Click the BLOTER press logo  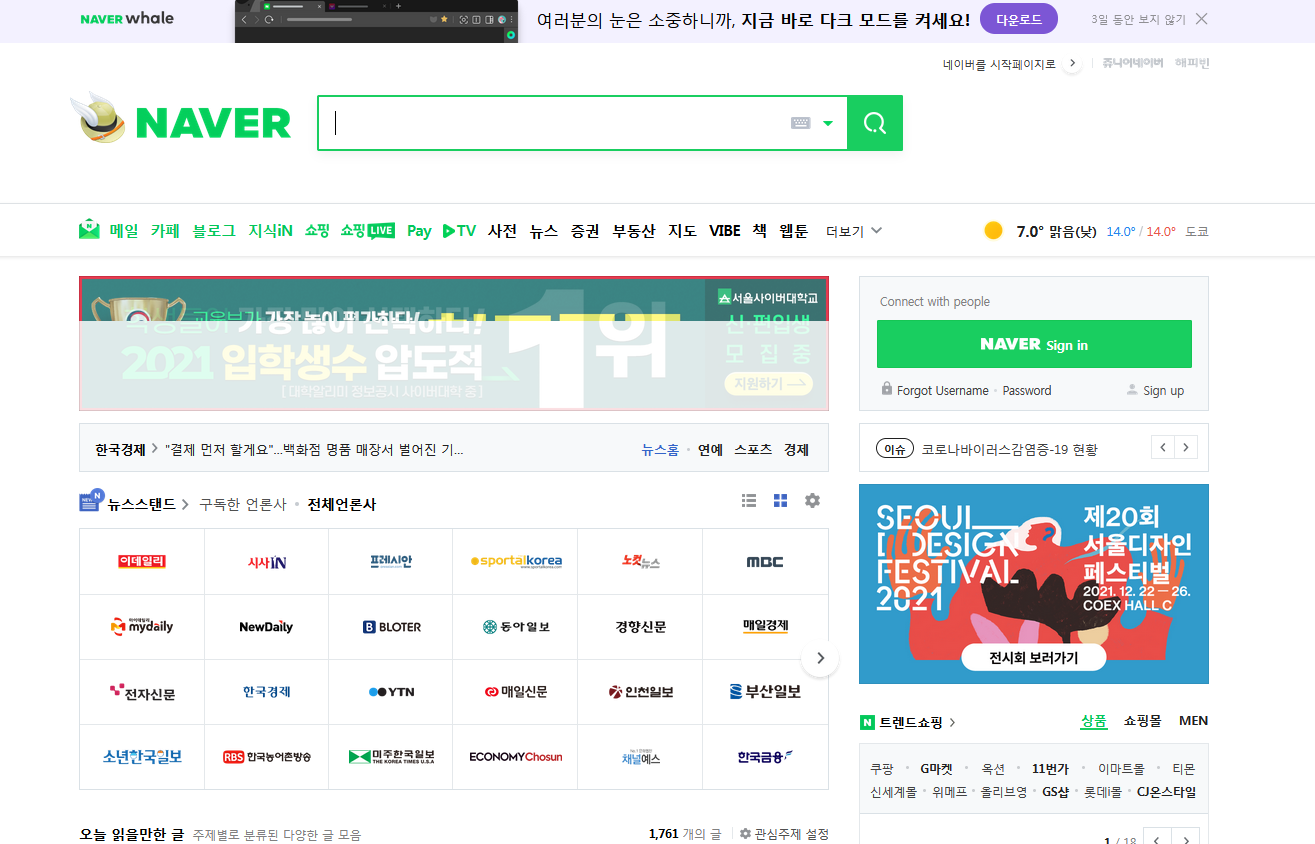pyautogui.click(x=391, y=627)
